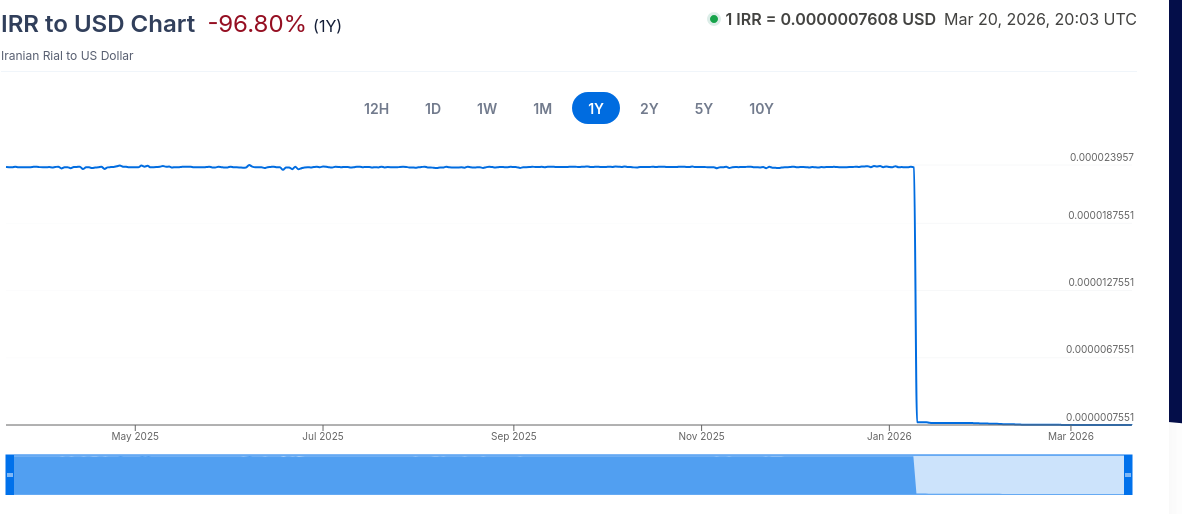Choose the 2Y time range
The image size is (1182, 514).
tap(649, 109)
